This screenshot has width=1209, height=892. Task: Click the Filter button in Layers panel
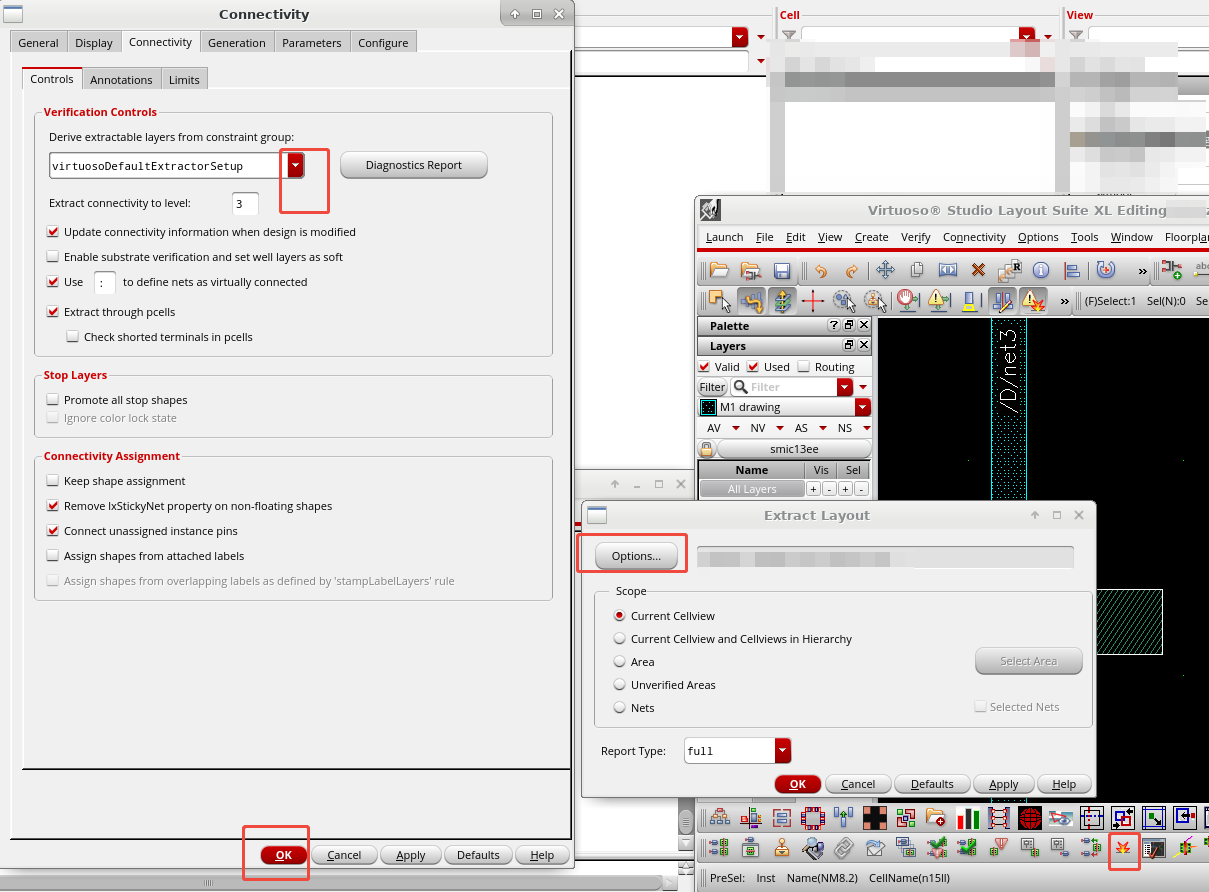pos(712,387)
